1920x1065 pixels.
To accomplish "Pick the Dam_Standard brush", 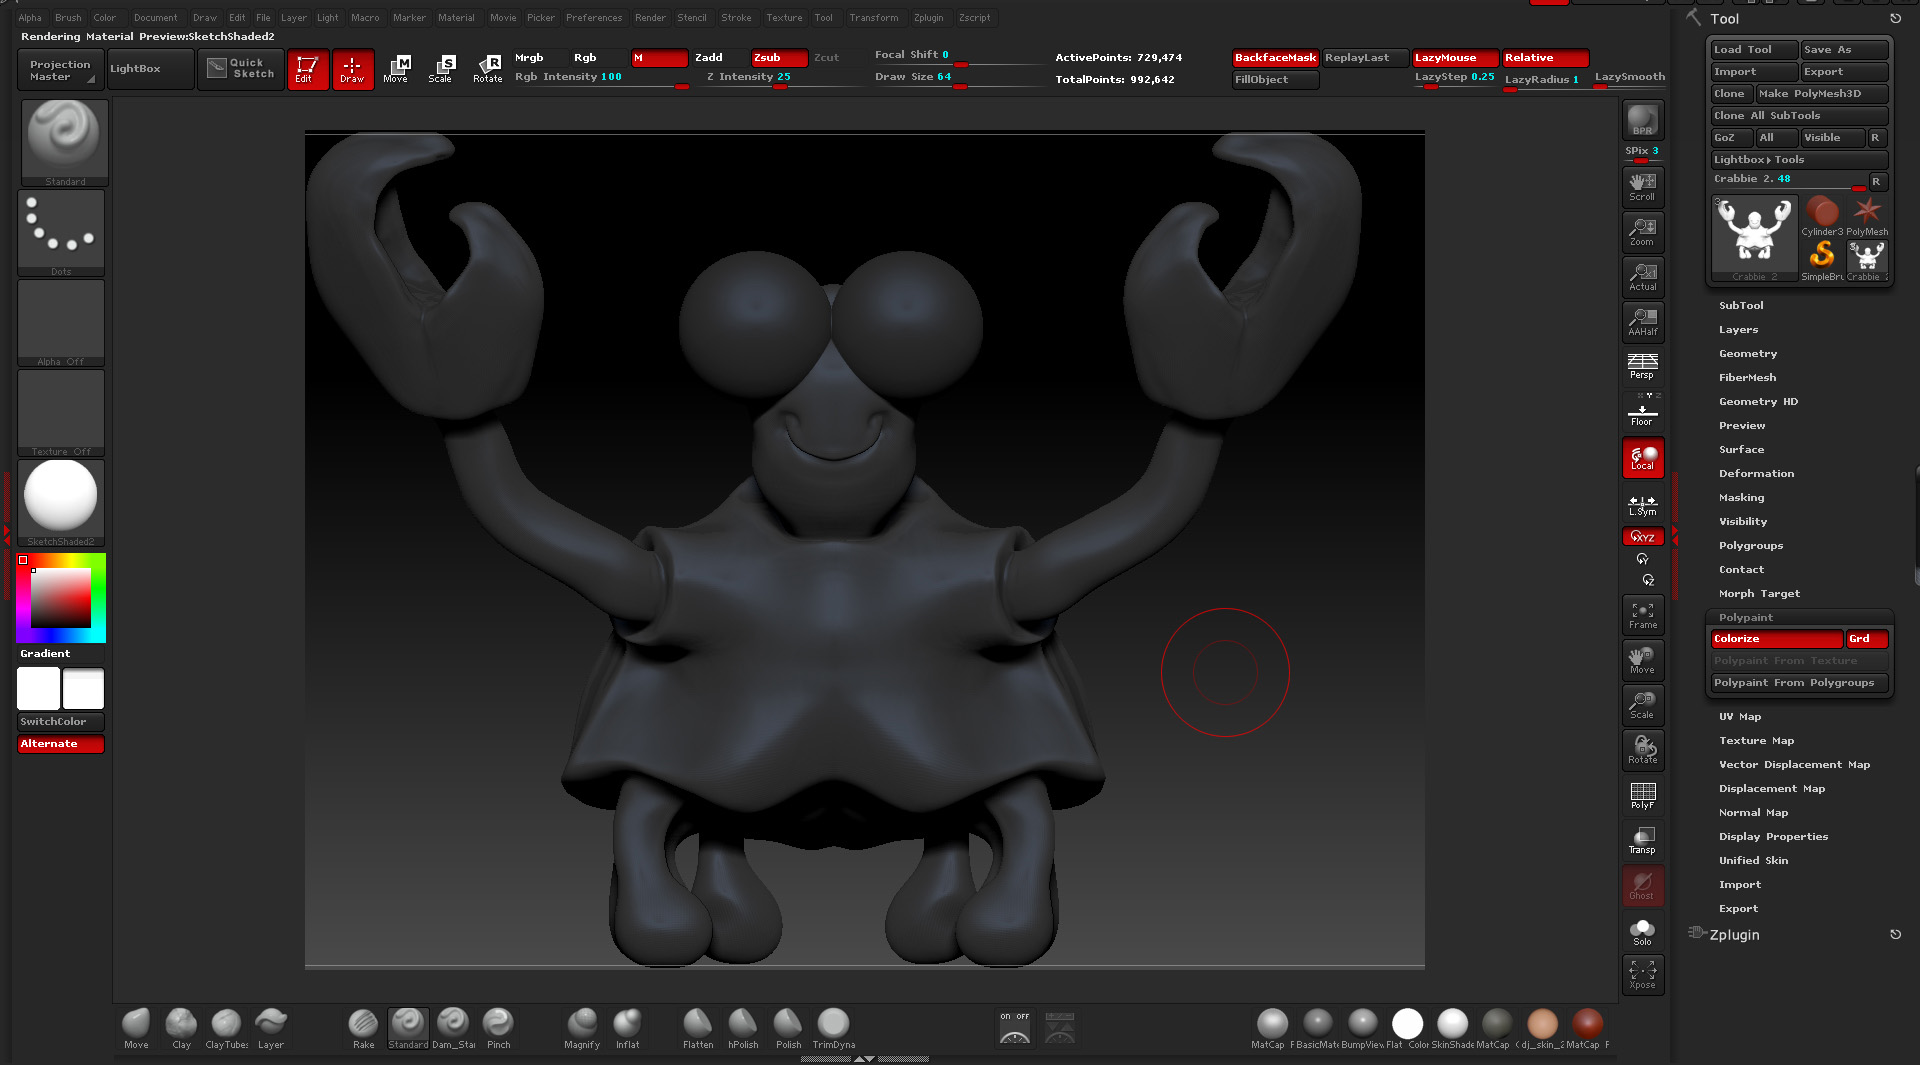I will point(453,1028).
